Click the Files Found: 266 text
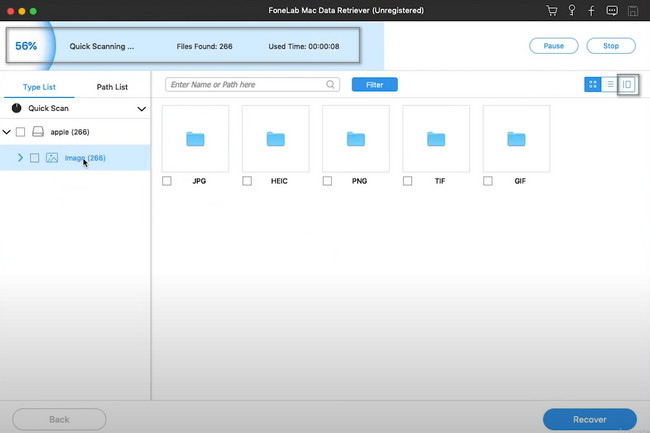Screen dimensions: 650x433 pos(204,46)
